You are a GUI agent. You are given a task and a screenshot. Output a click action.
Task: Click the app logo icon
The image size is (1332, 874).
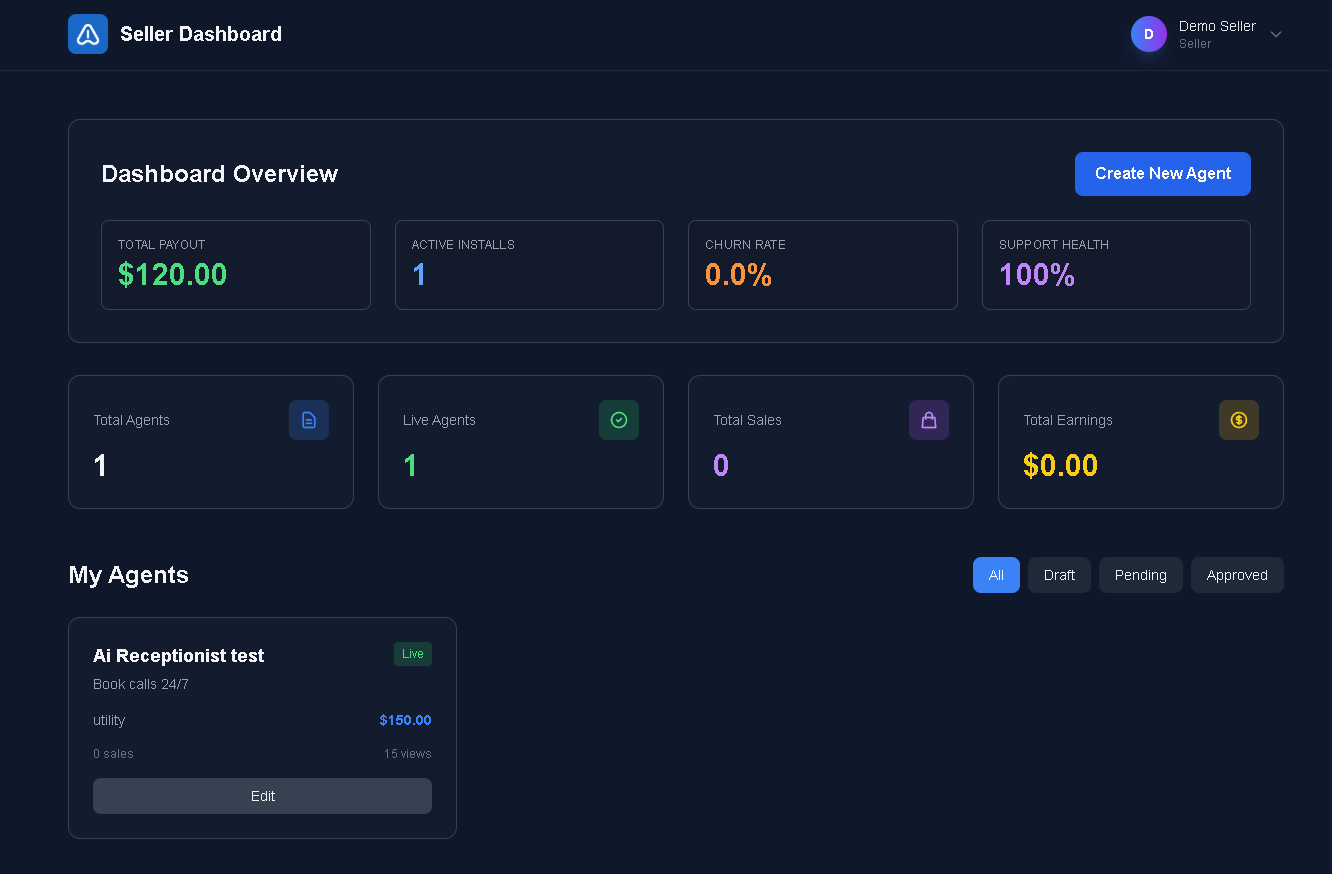click(87, 33)
